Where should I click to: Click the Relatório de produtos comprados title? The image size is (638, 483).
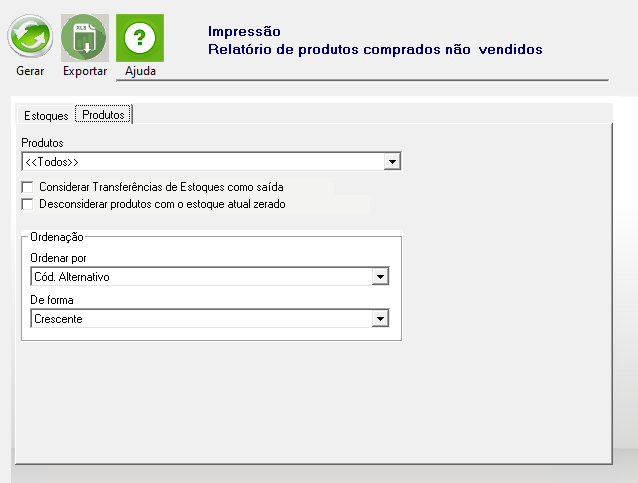(375, 49)
